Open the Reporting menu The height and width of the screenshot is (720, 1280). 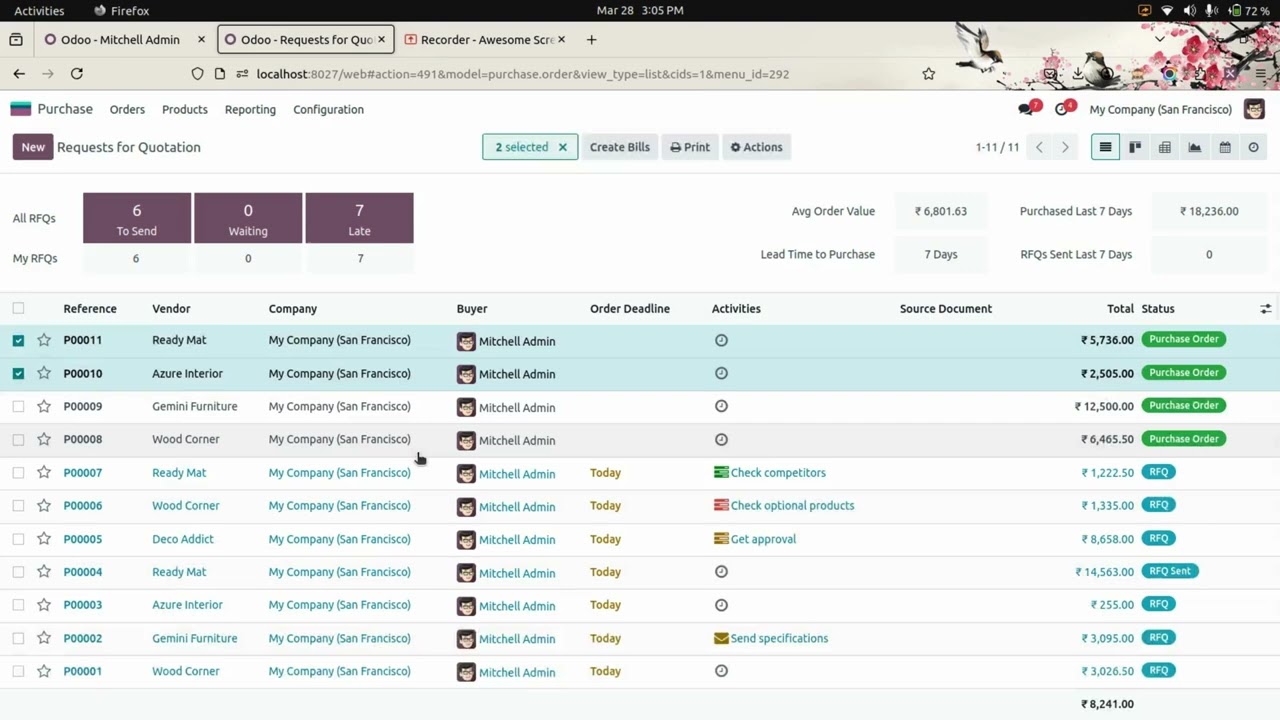250,109
